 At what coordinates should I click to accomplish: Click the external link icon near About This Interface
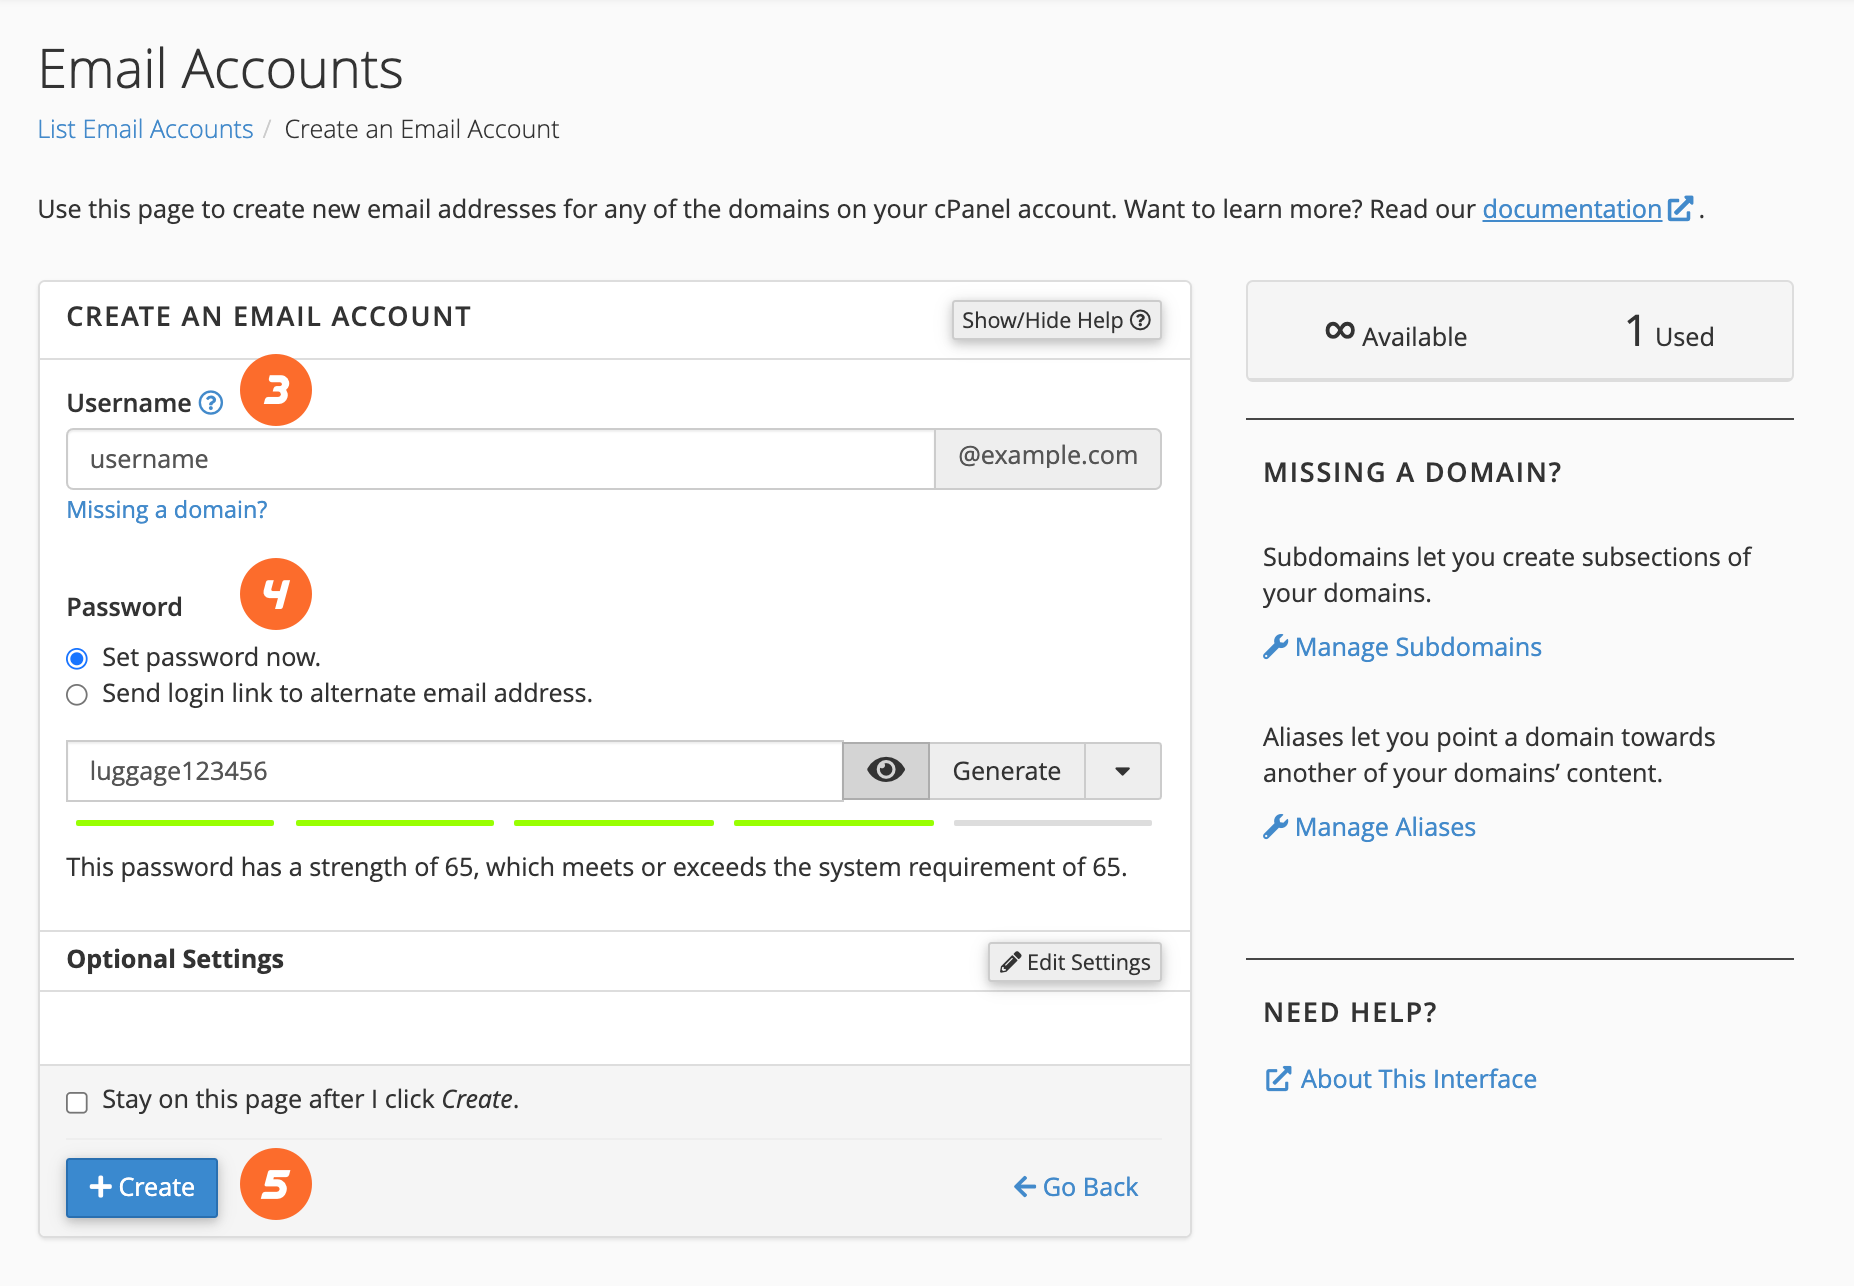coord(1276,1078)
